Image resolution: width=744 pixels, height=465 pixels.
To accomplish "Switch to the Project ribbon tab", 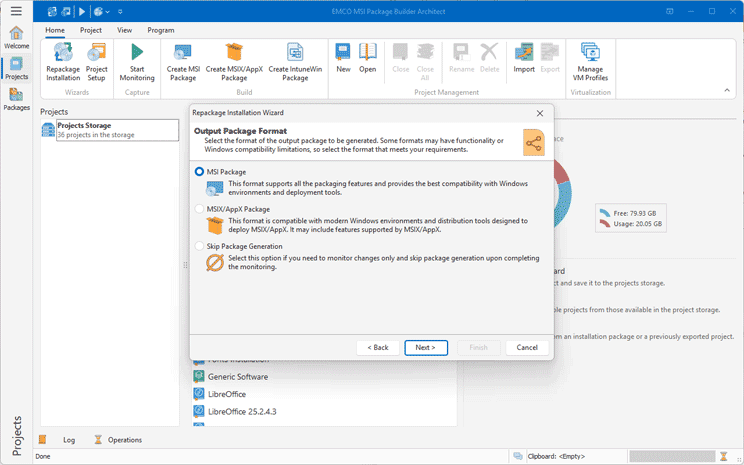I will [91, 30].
